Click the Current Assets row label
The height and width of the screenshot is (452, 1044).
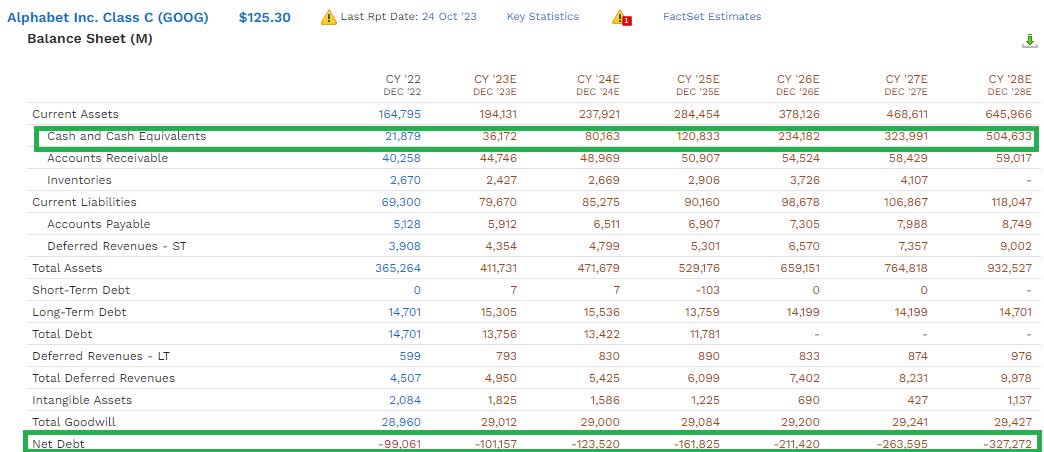(x=75, y=114)
